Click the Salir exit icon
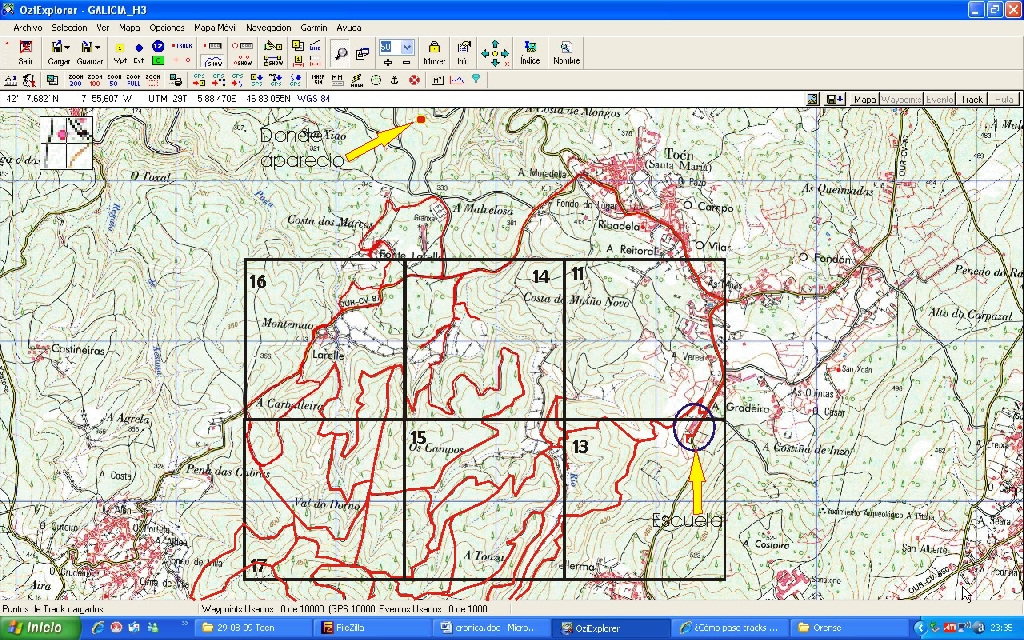Image resolution: width=1024 pixels, height=640 pixels. pos(25,52)
